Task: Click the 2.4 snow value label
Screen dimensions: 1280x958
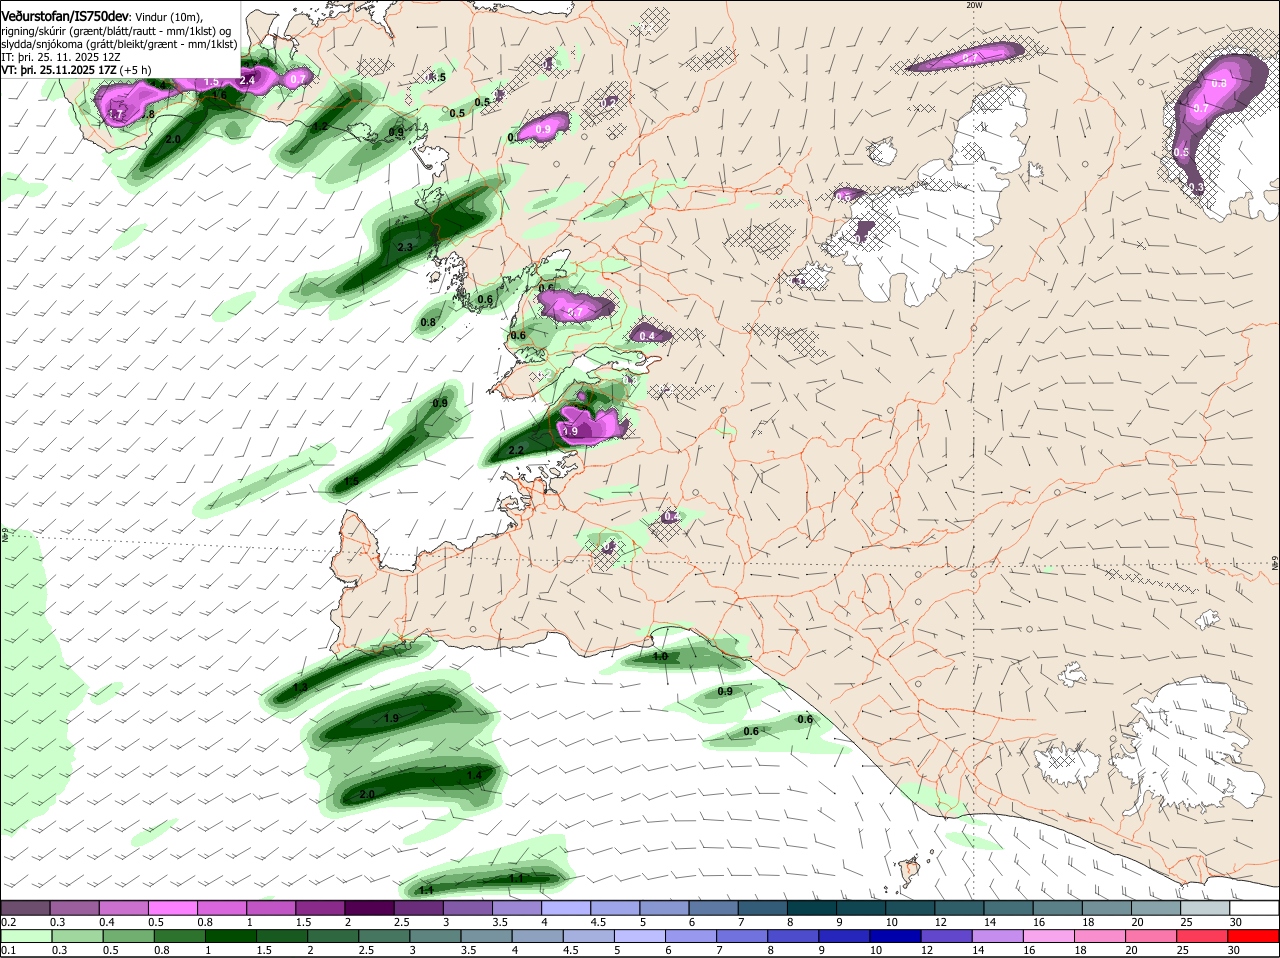Action: pos(248,80)
